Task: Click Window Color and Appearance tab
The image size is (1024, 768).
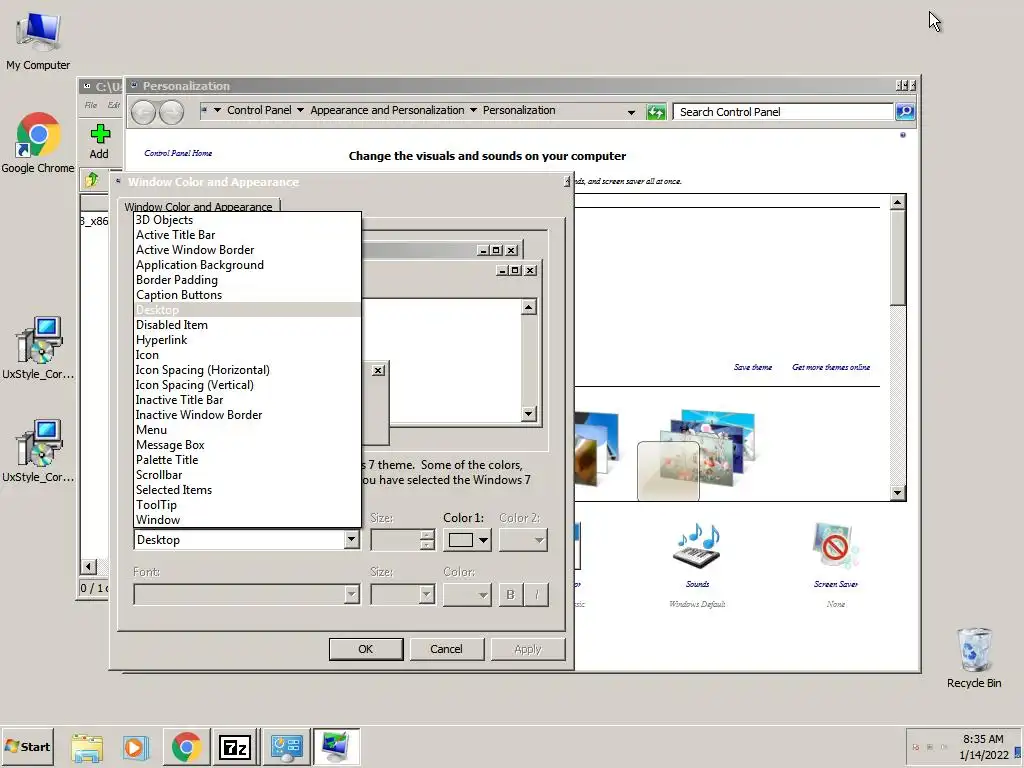Action: tap(199, 206)
